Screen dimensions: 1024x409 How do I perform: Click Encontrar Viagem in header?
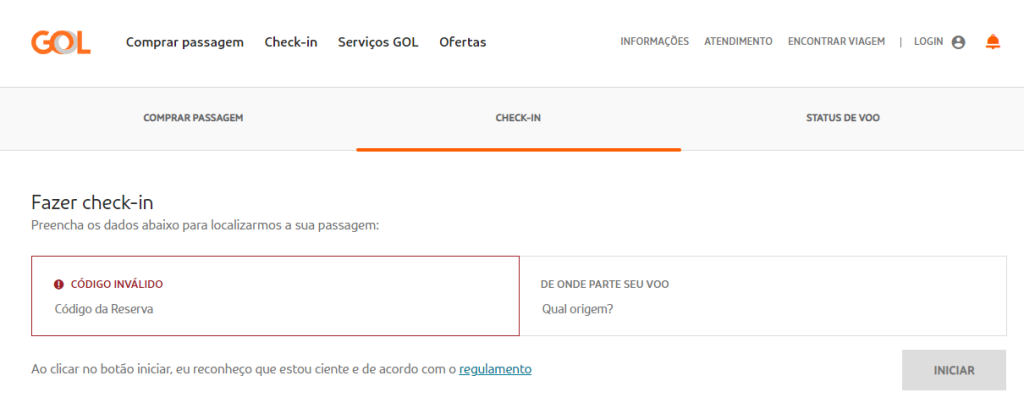pyautogui.click(x=836, y=42)
